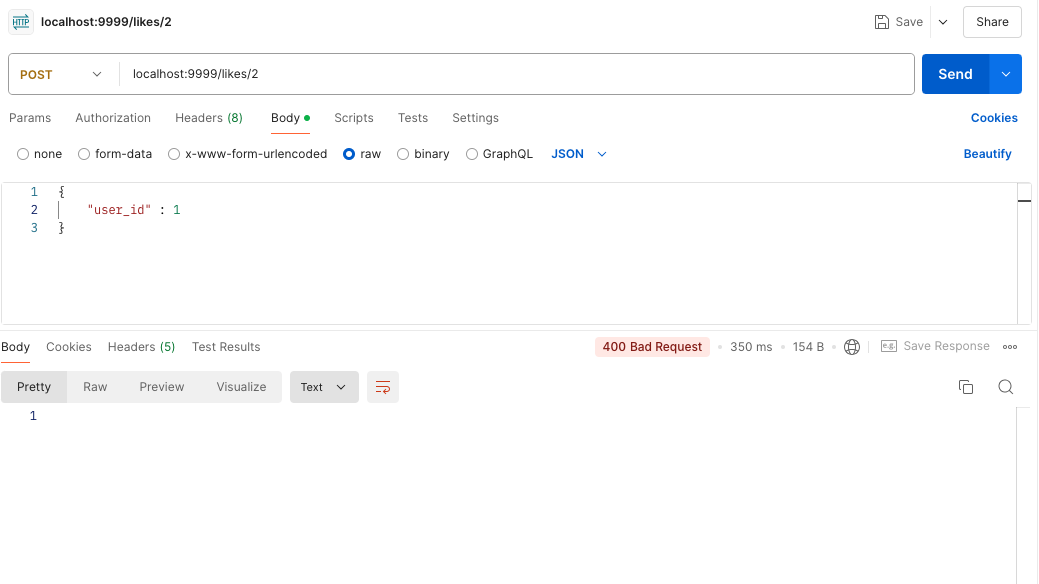The width and height of the screenshot is (1039, 584).
Task: Select the GraphQL body option
Action: [x=472, y=154]
